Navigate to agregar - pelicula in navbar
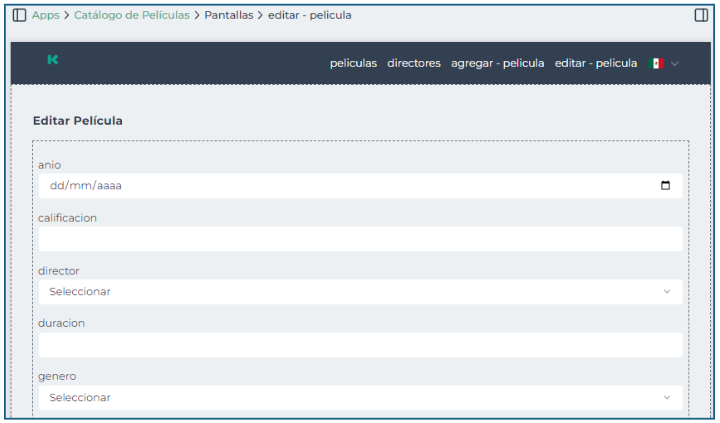This screenshot has height=423, width=720. pos(497,63)
